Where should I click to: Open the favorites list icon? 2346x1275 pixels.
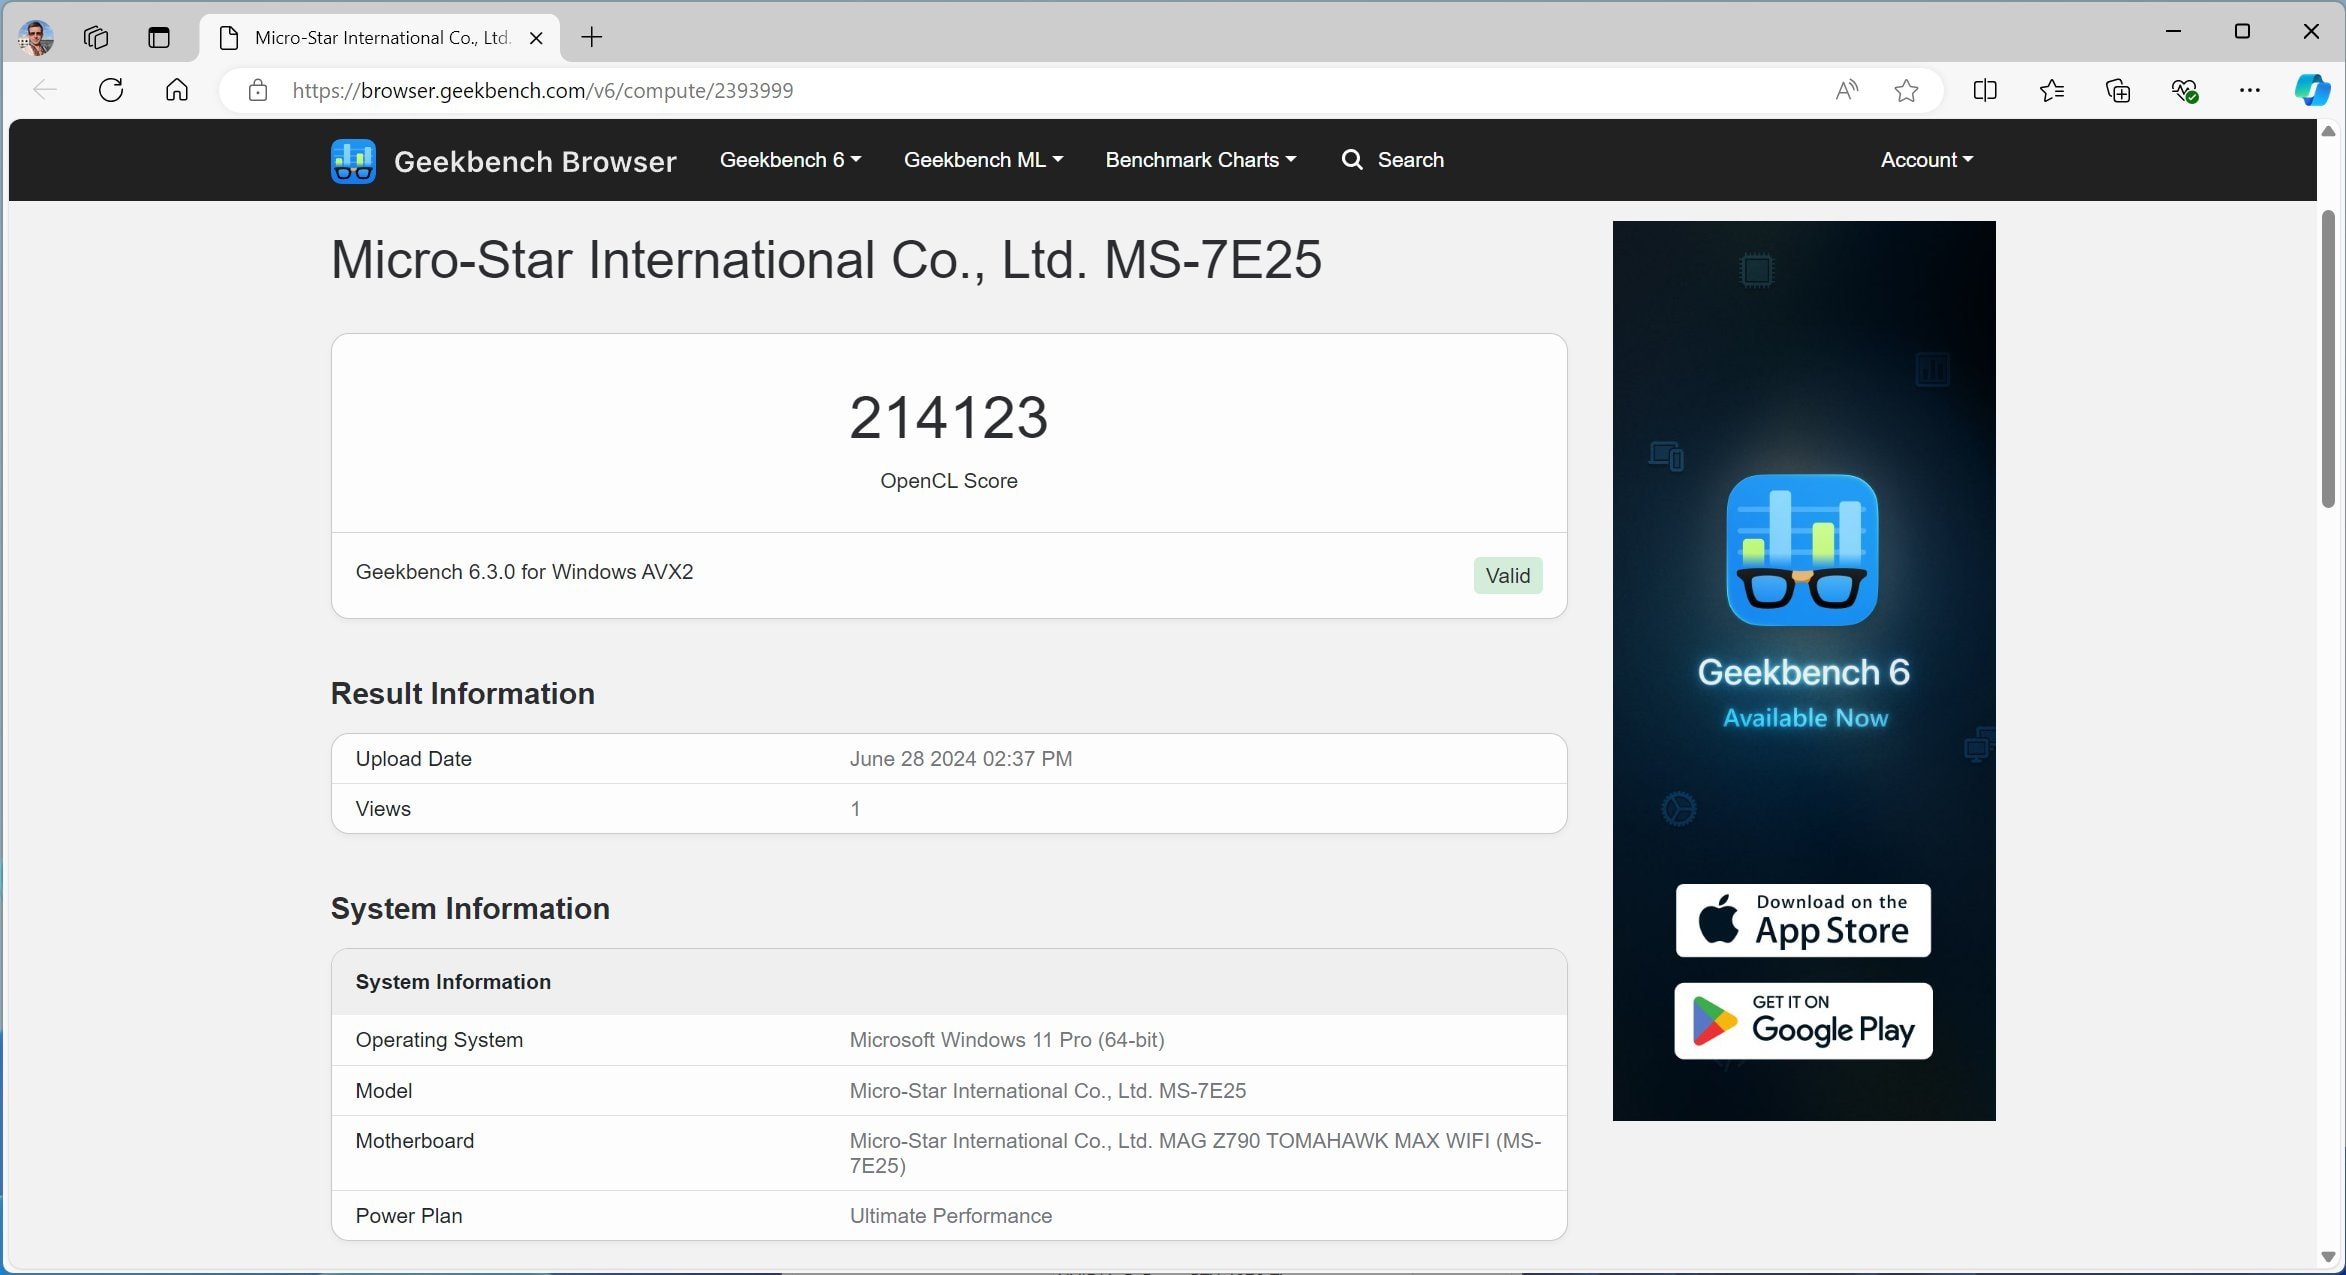click(2051, 90)
